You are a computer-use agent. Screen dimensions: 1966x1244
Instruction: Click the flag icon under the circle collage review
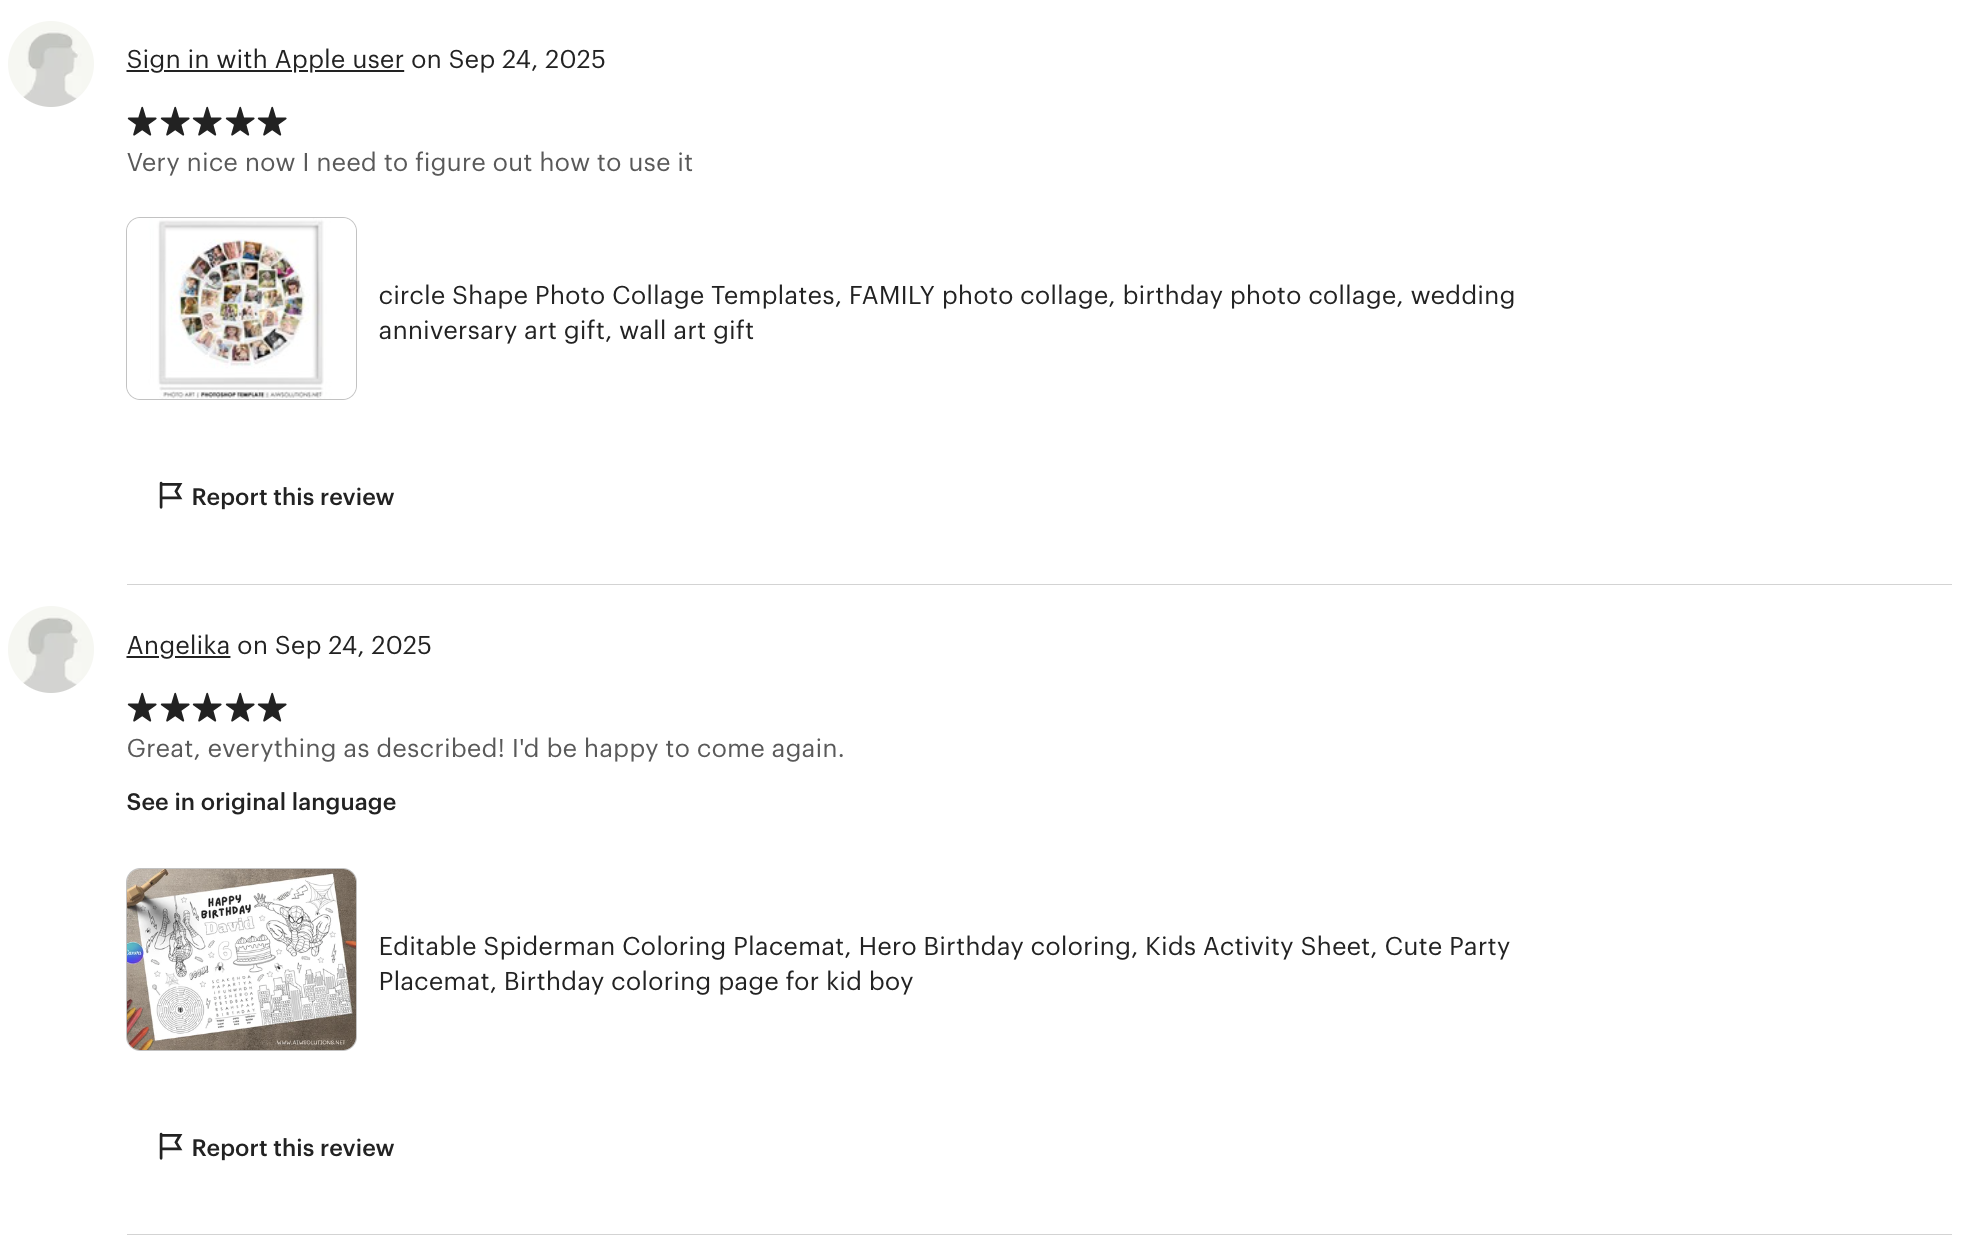click(170, 496)
